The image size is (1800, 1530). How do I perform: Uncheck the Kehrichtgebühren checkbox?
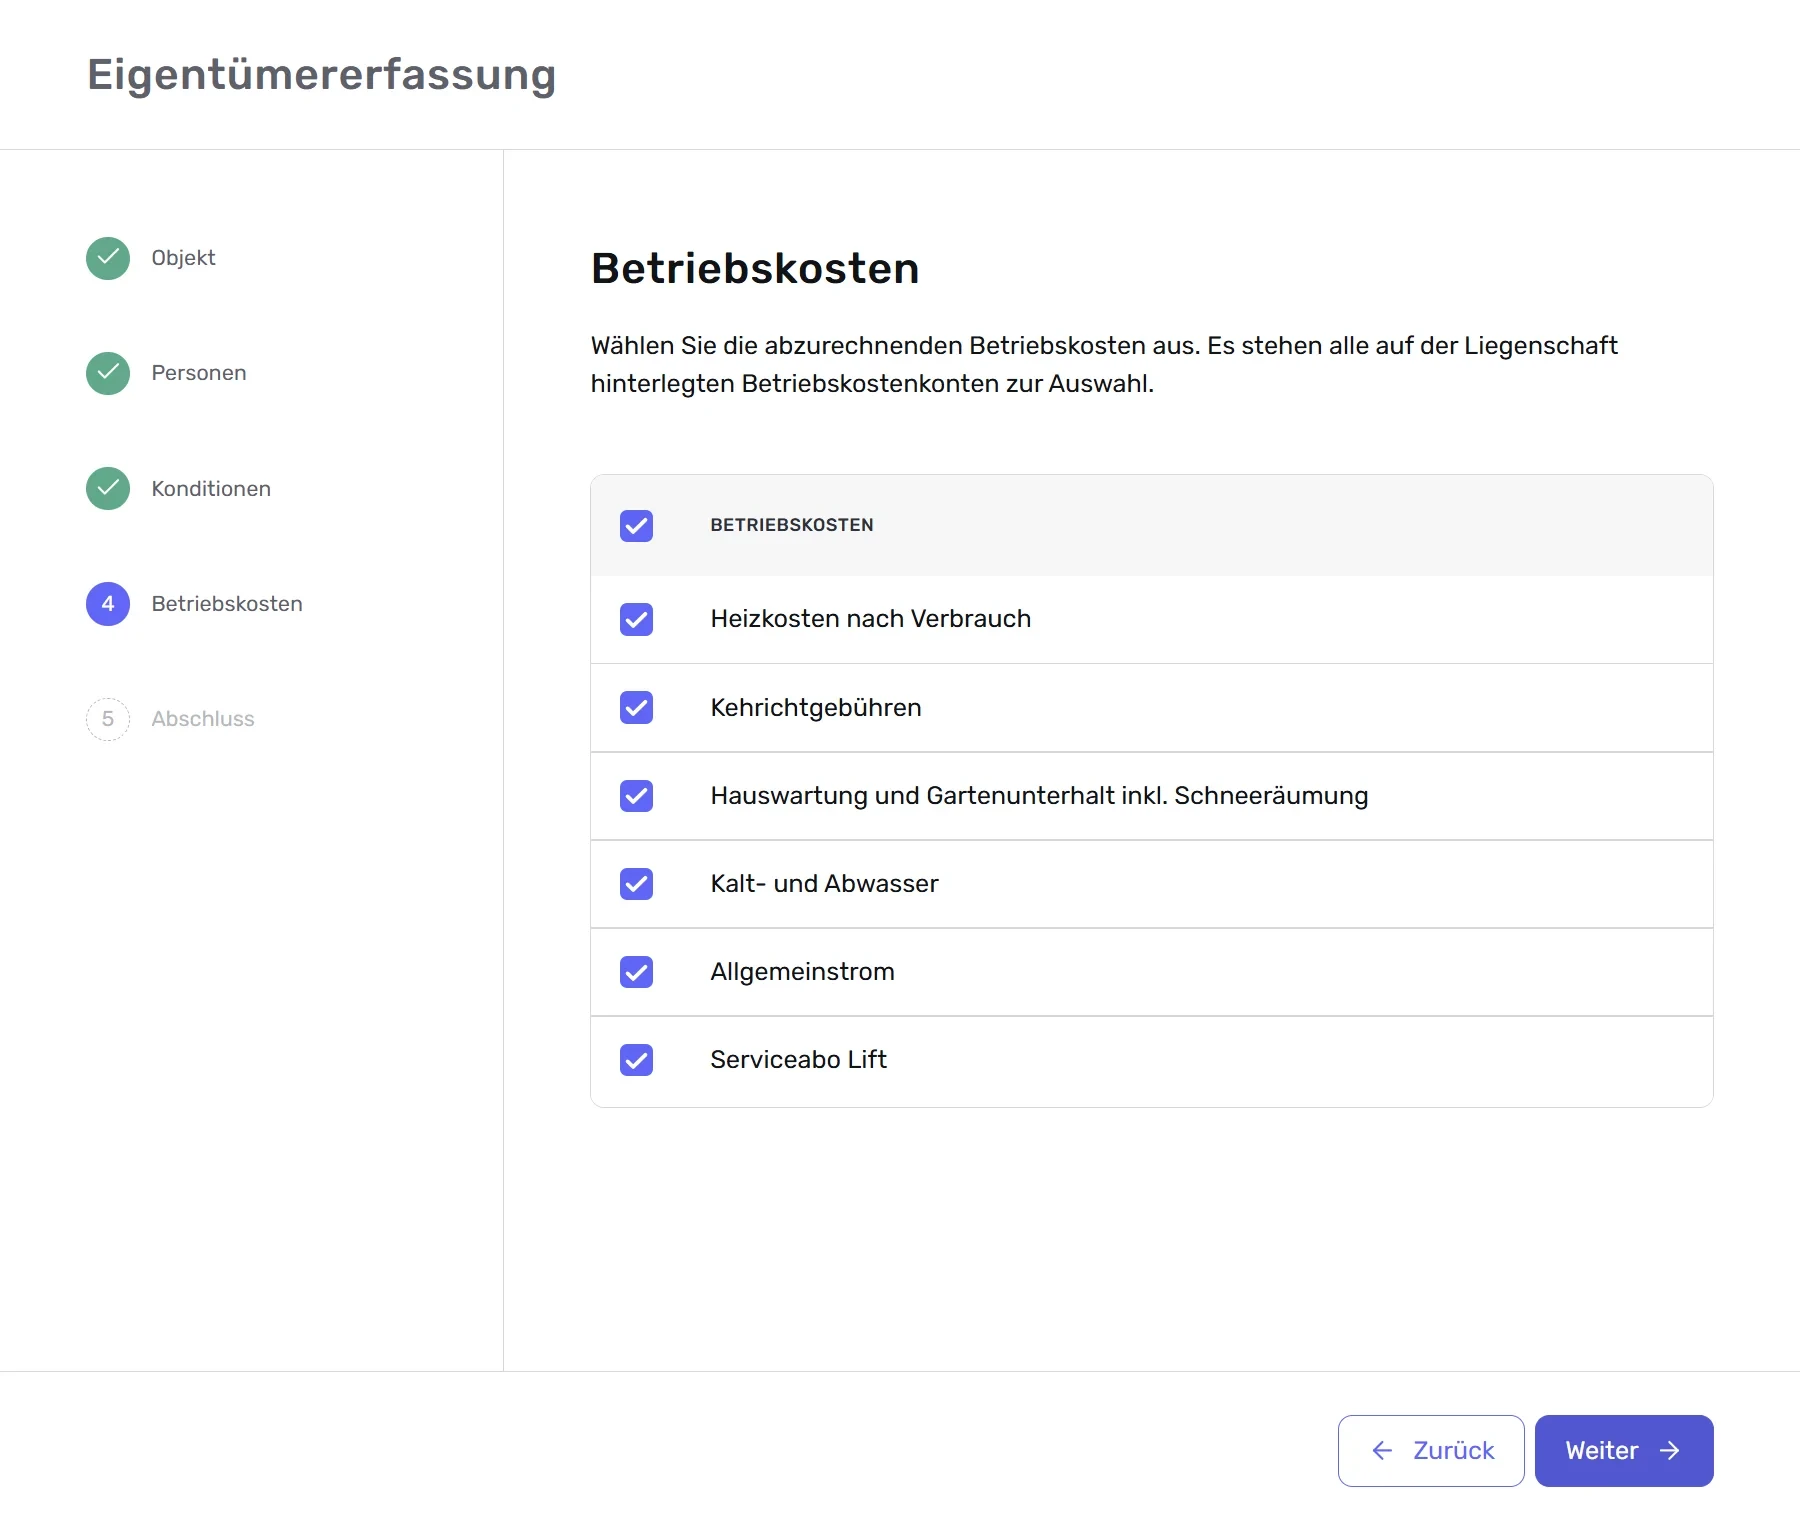[636, 707]
